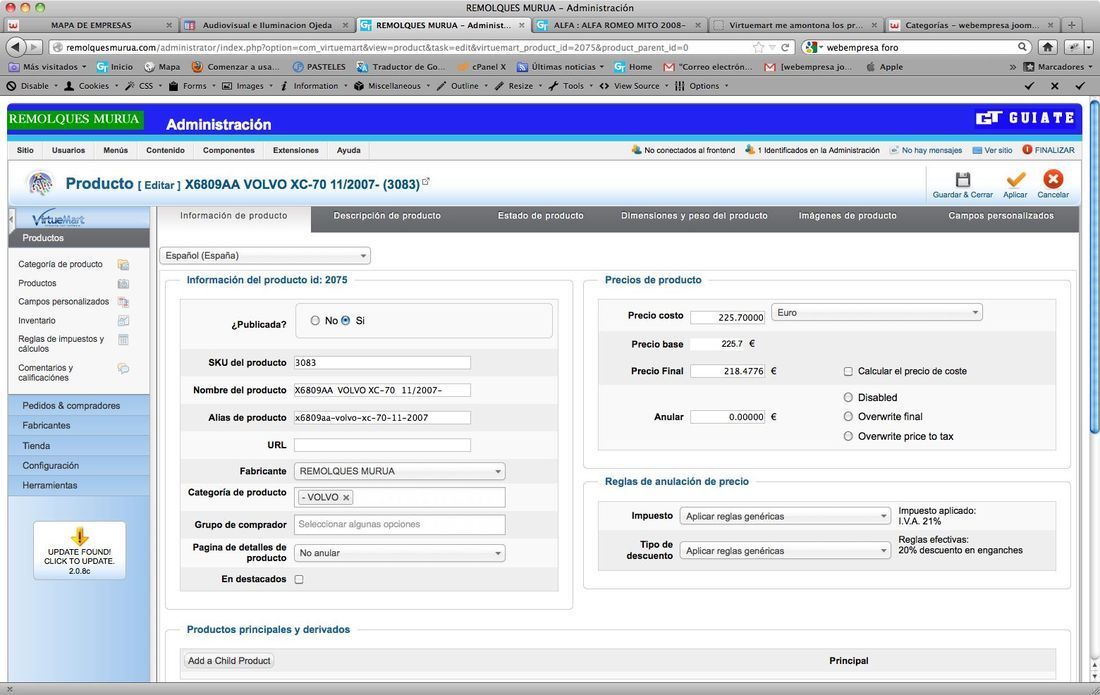Collapse the VirtueMart sidebar arrow
Viewport: 1100px width, 695px height.
(x=11, y=220)
